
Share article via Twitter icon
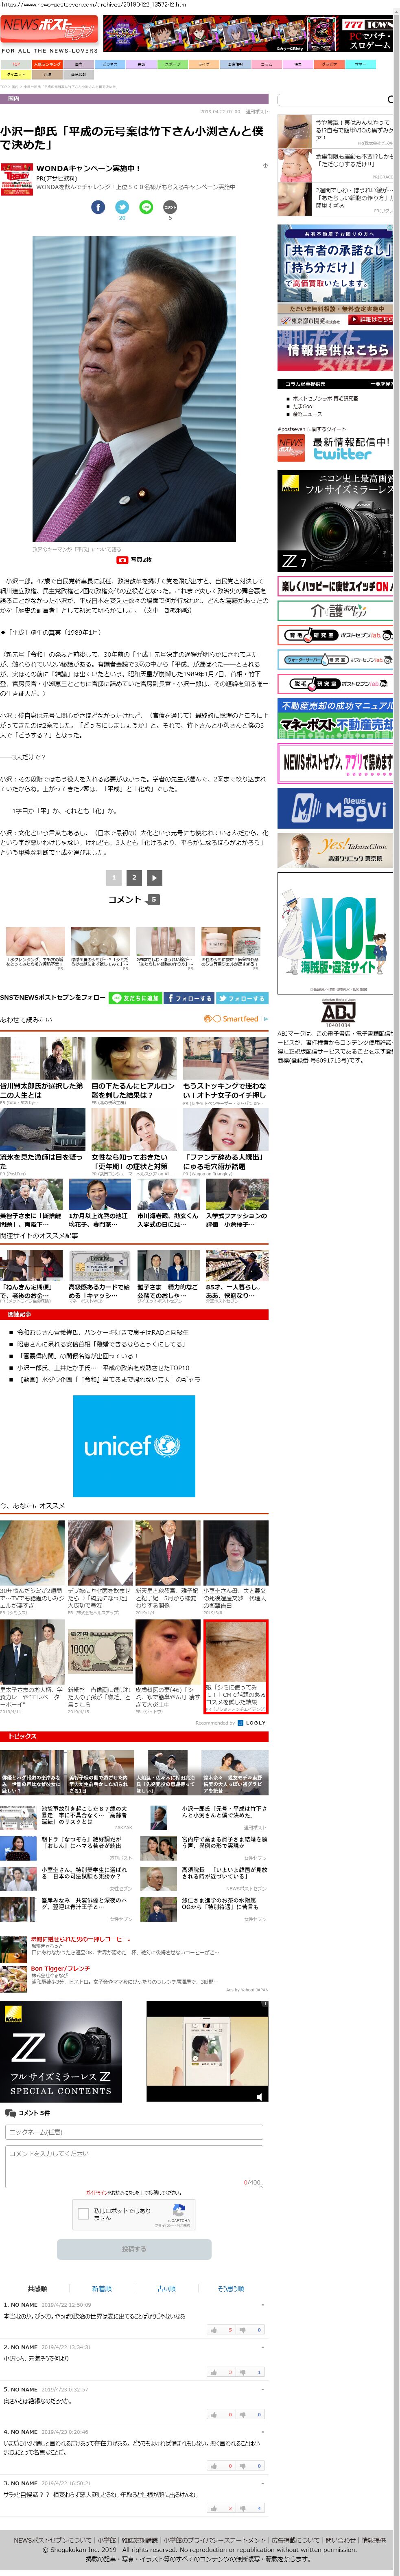click(x=122, y=207)
